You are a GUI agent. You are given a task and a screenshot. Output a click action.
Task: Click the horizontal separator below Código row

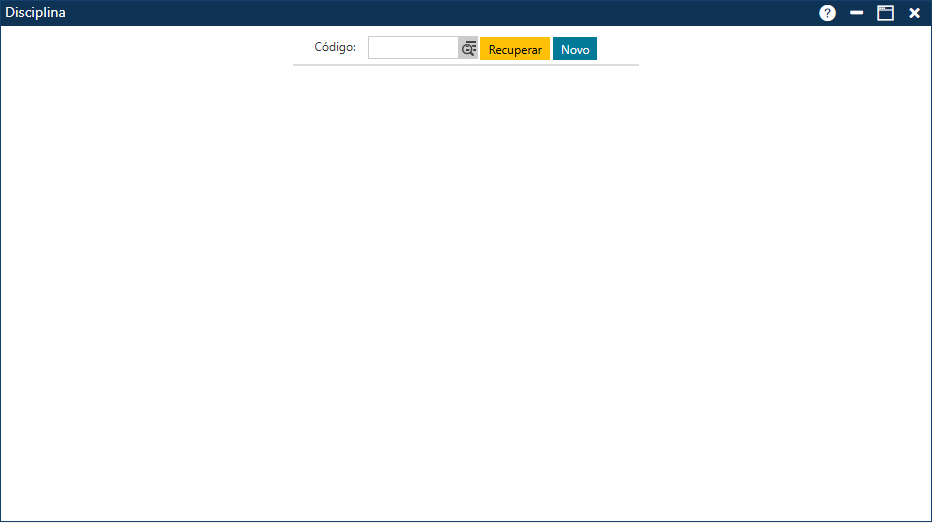[465, 65]
